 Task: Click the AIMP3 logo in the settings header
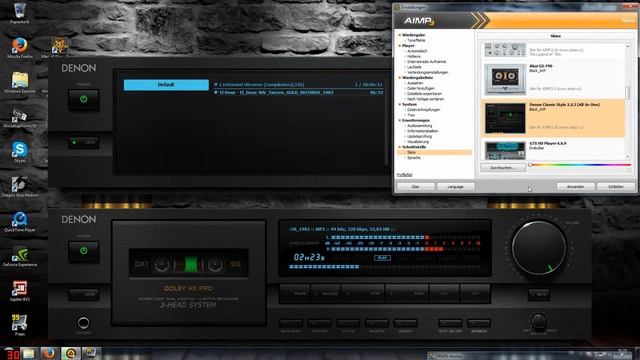(419, 21)
